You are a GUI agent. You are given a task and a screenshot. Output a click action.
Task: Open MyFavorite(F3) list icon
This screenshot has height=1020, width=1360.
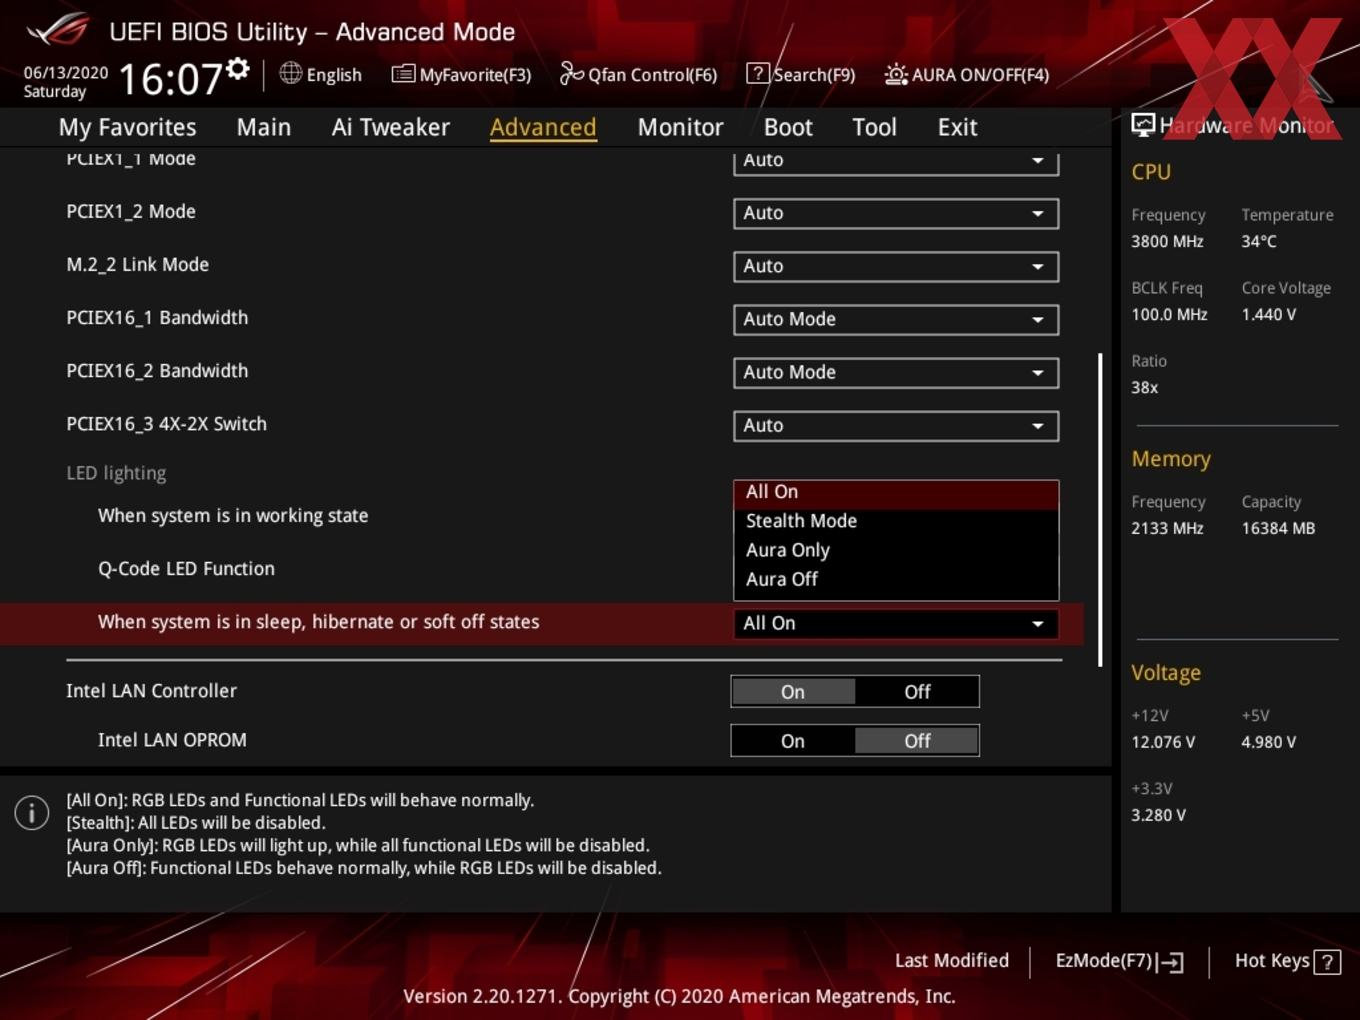[403, 73]
